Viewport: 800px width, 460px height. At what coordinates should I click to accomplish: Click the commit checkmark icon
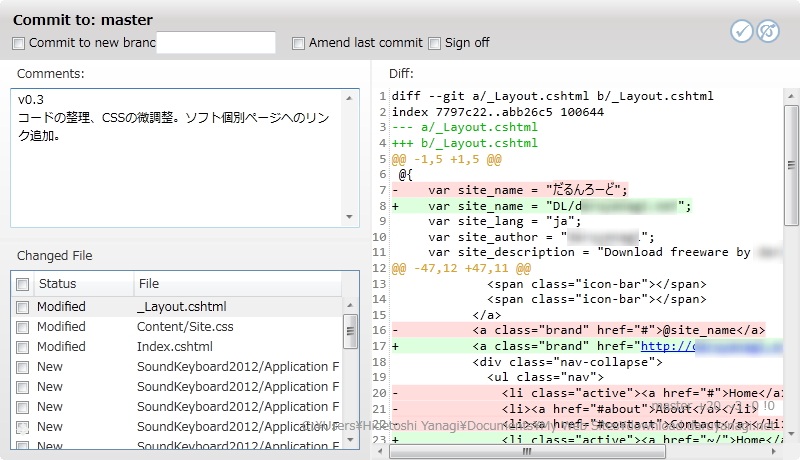point(741,31)
